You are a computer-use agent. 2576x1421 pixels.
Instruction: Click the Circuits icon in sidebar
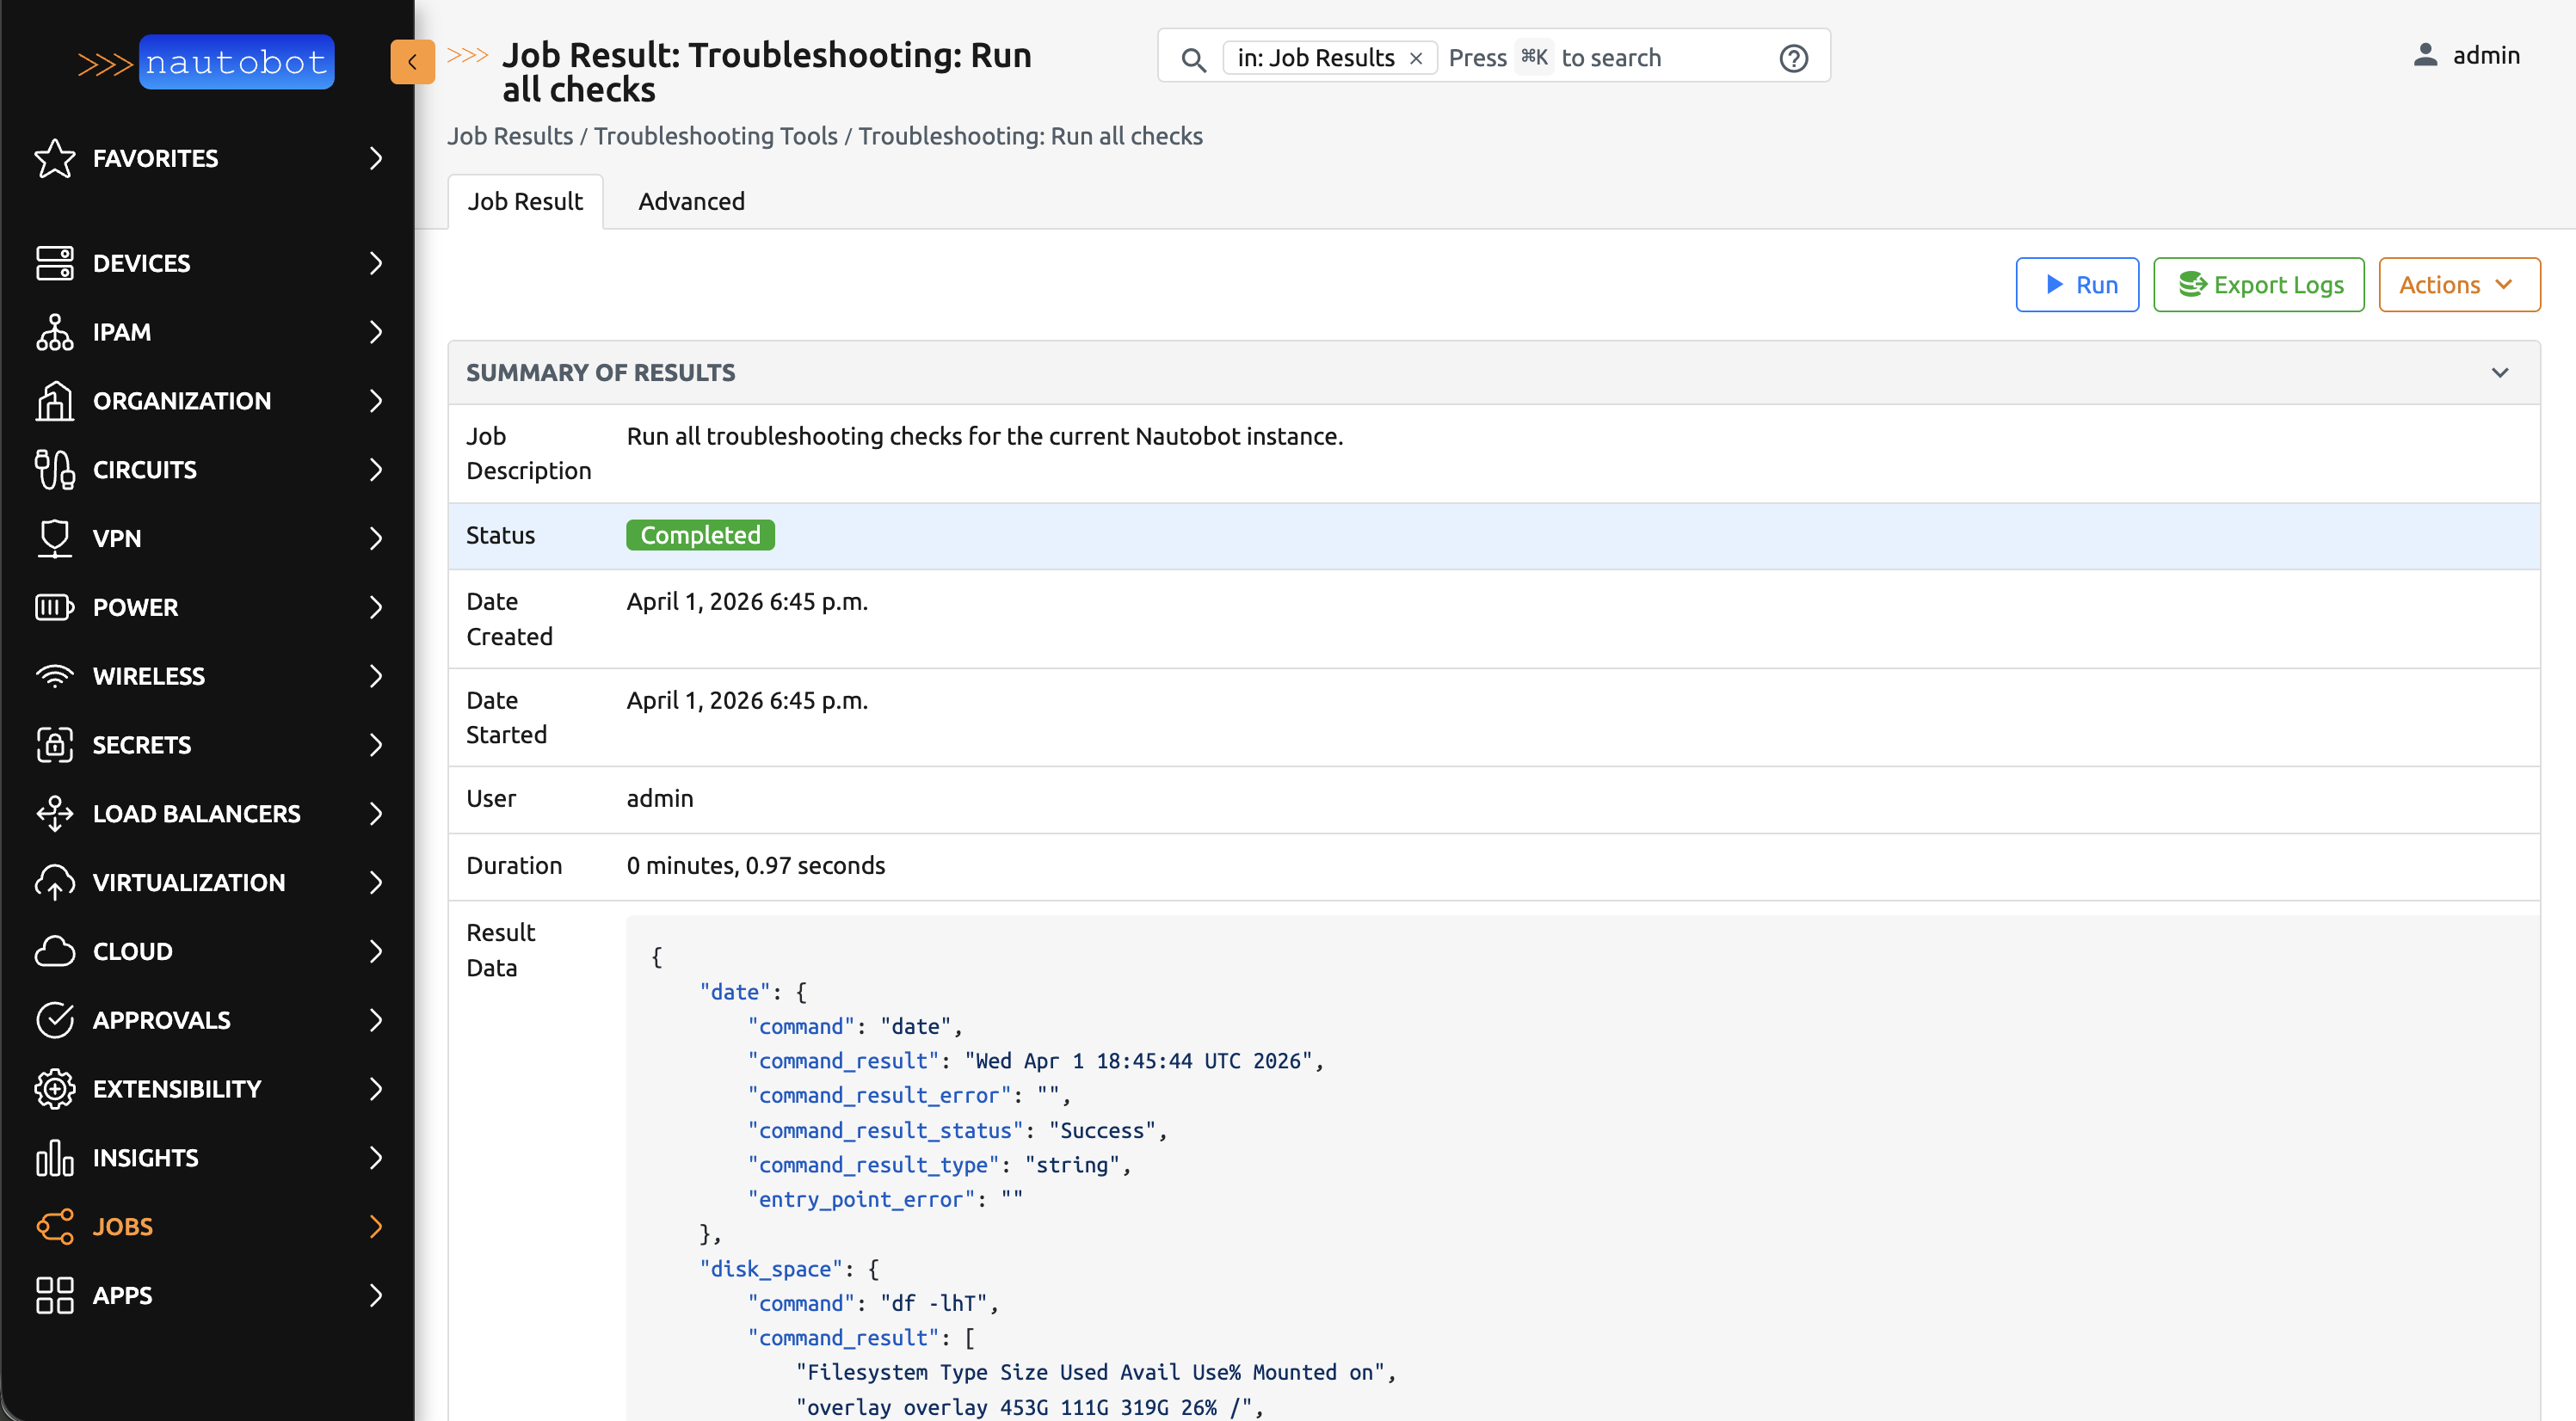pos(54,469)
